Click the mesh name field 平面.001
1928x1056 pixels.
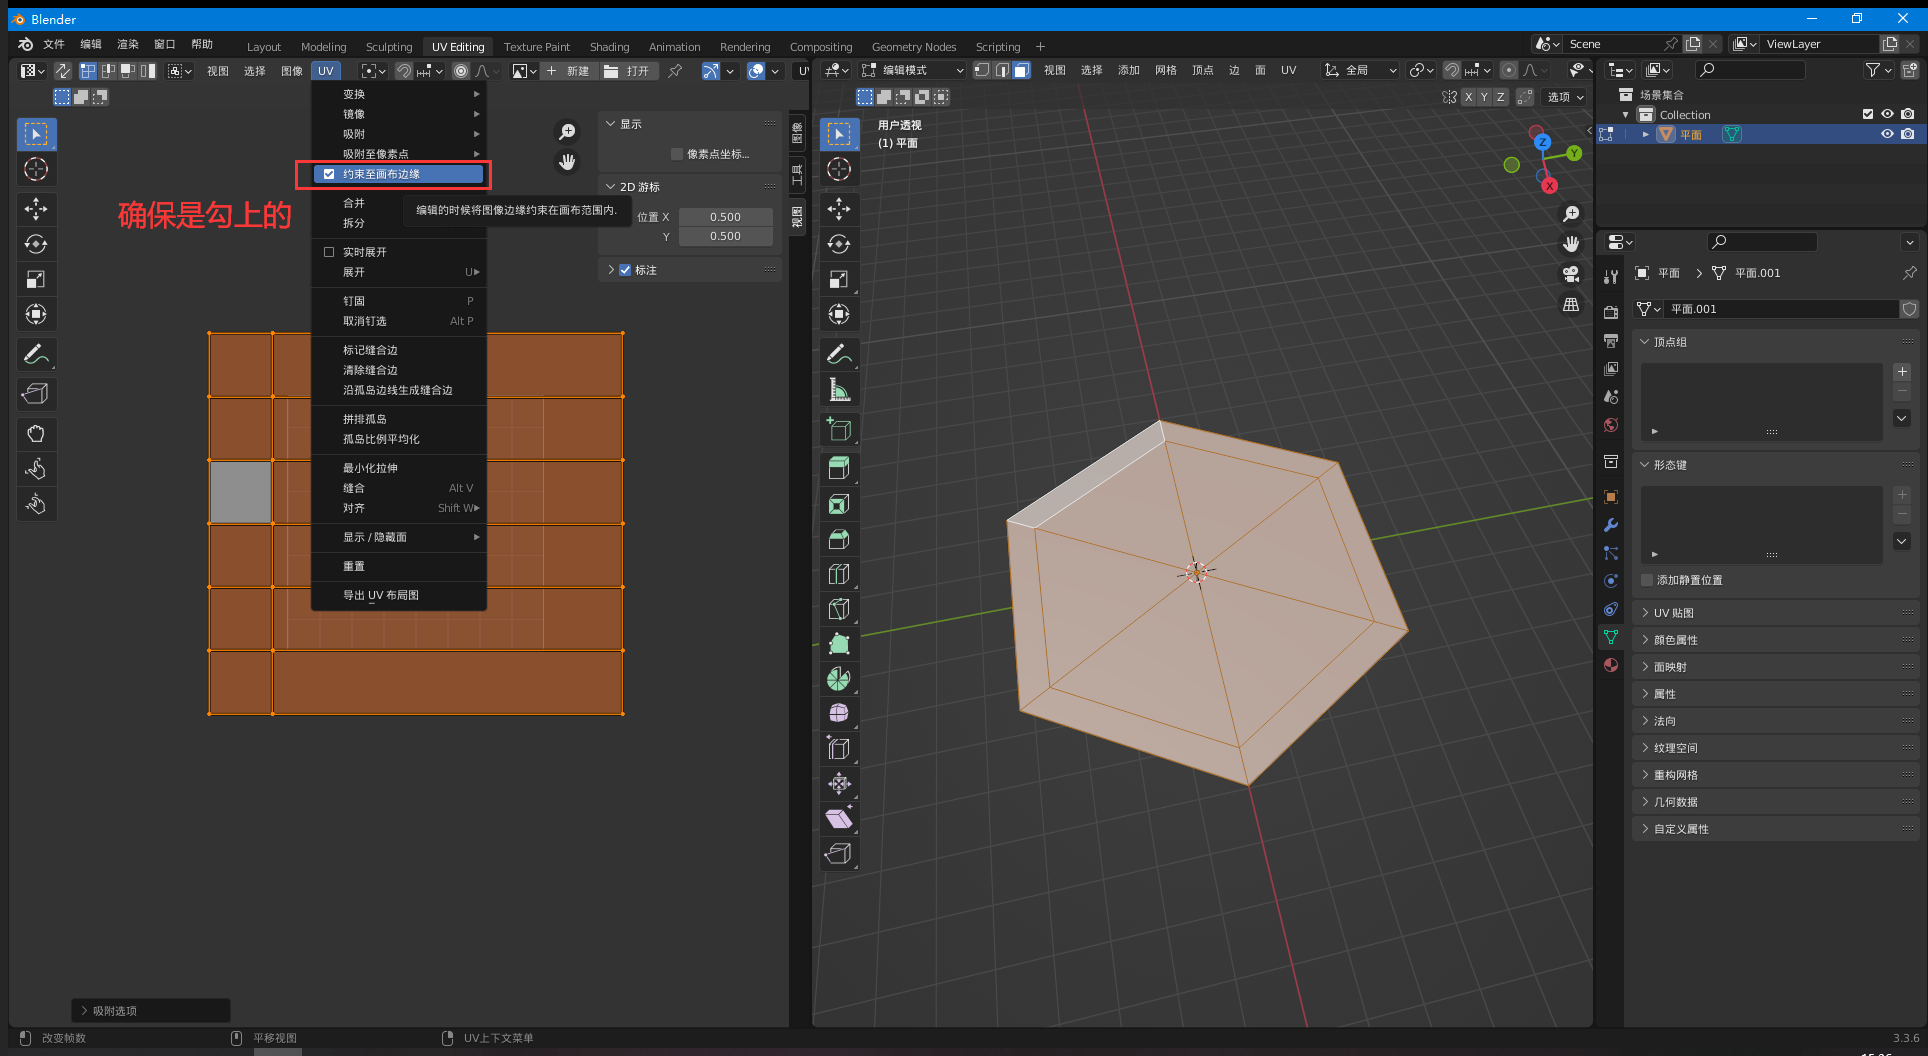1782,309
